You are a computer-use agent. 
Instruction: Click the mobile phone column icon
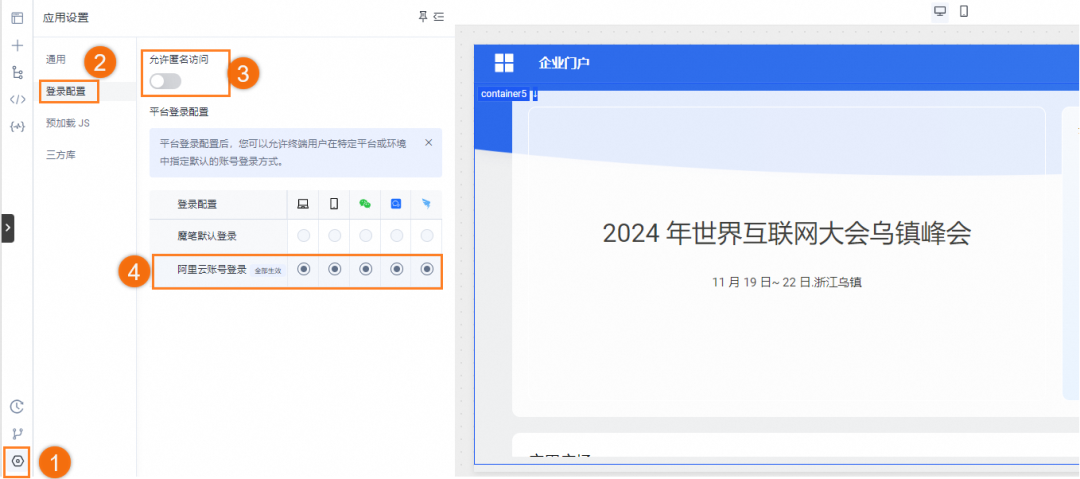(x=334, y=204)
